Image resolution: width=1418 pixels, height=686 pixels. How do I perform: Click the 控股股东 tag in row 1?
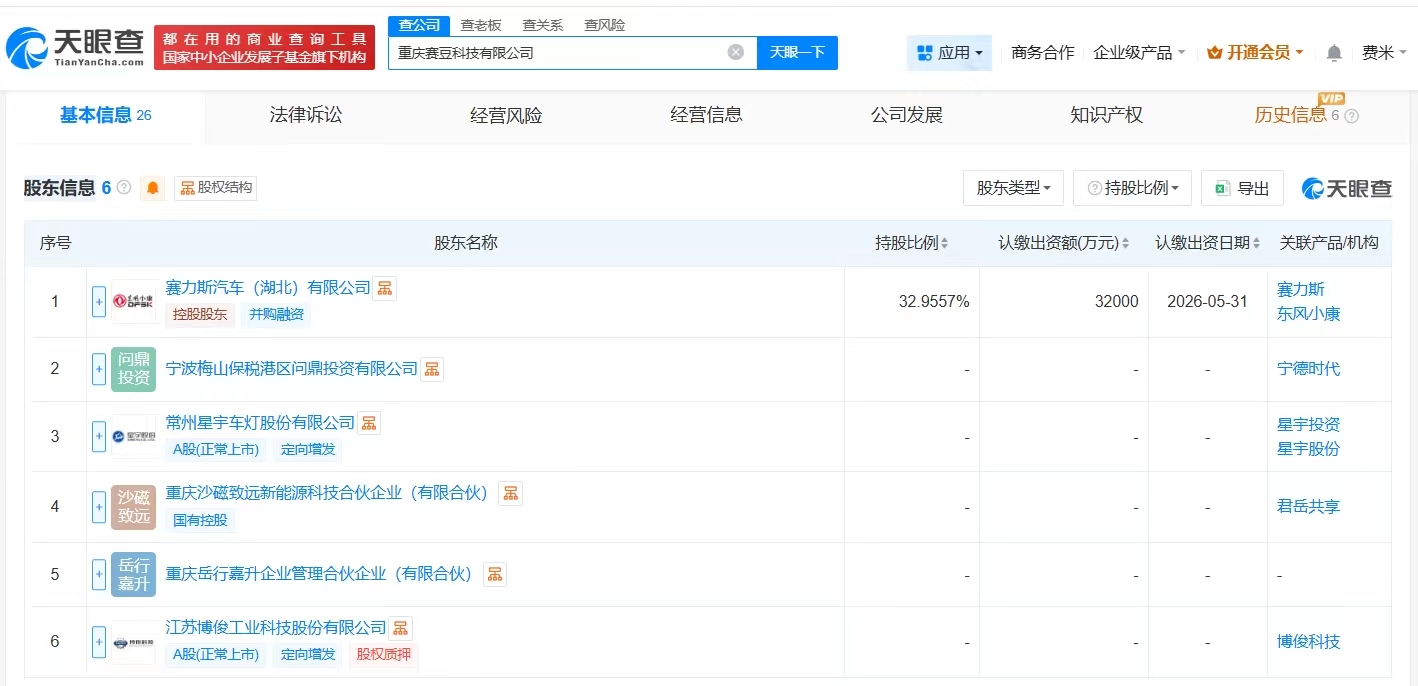click(200, 314)
